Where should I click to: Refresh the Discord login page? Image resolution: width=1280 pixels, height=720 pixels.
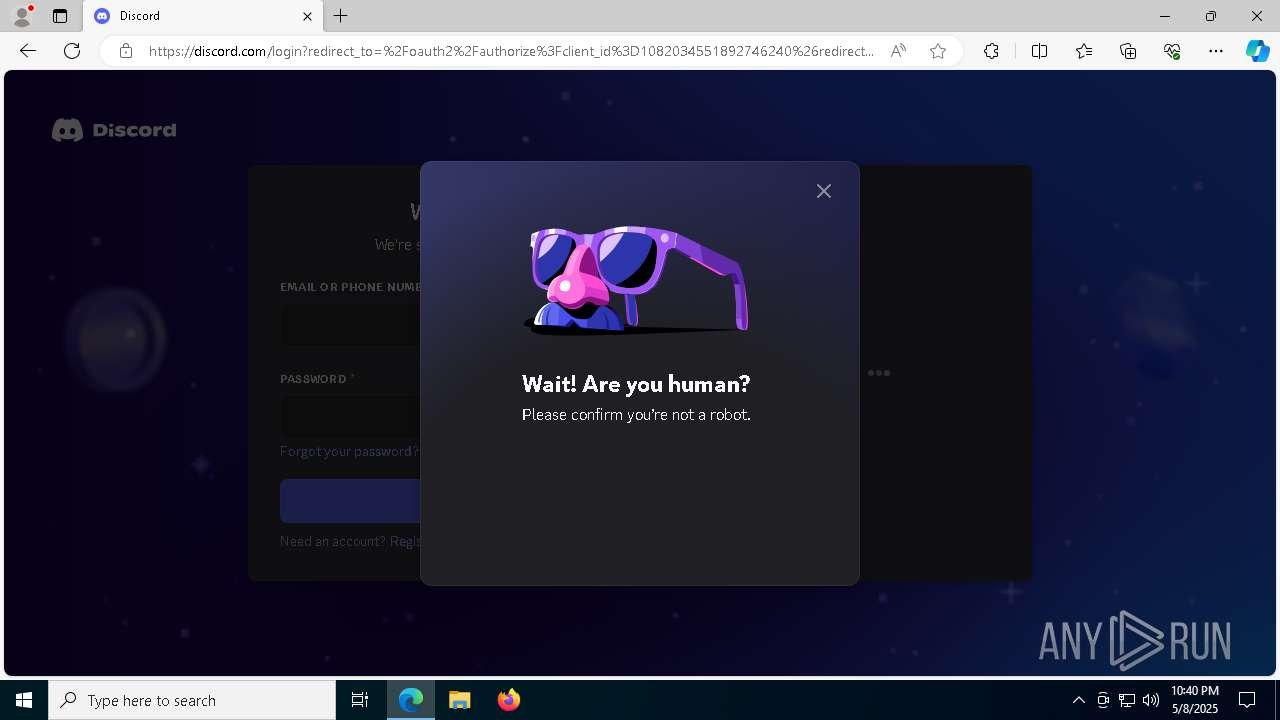coord(72,51)
